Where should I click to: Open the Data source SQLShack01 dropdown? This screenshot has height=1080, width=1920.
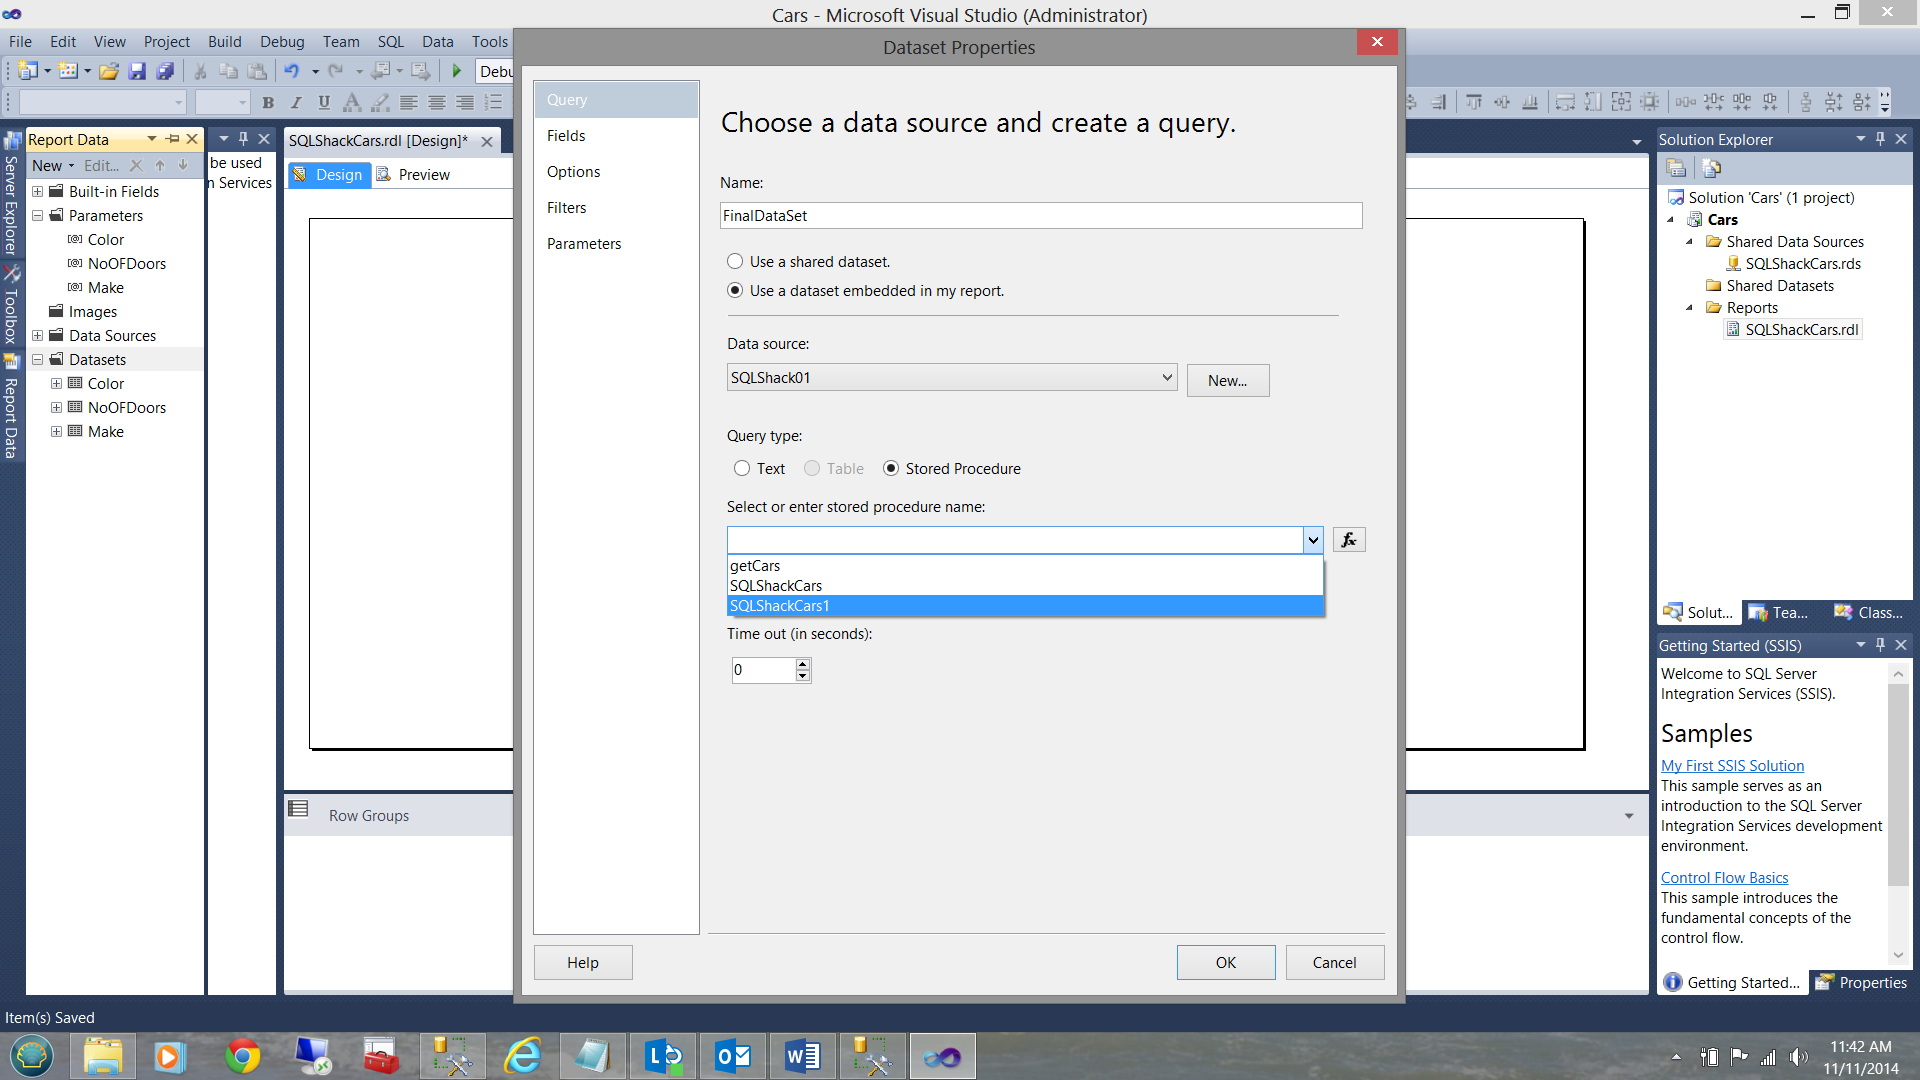pyautogui.click(x=1166, y=378)
